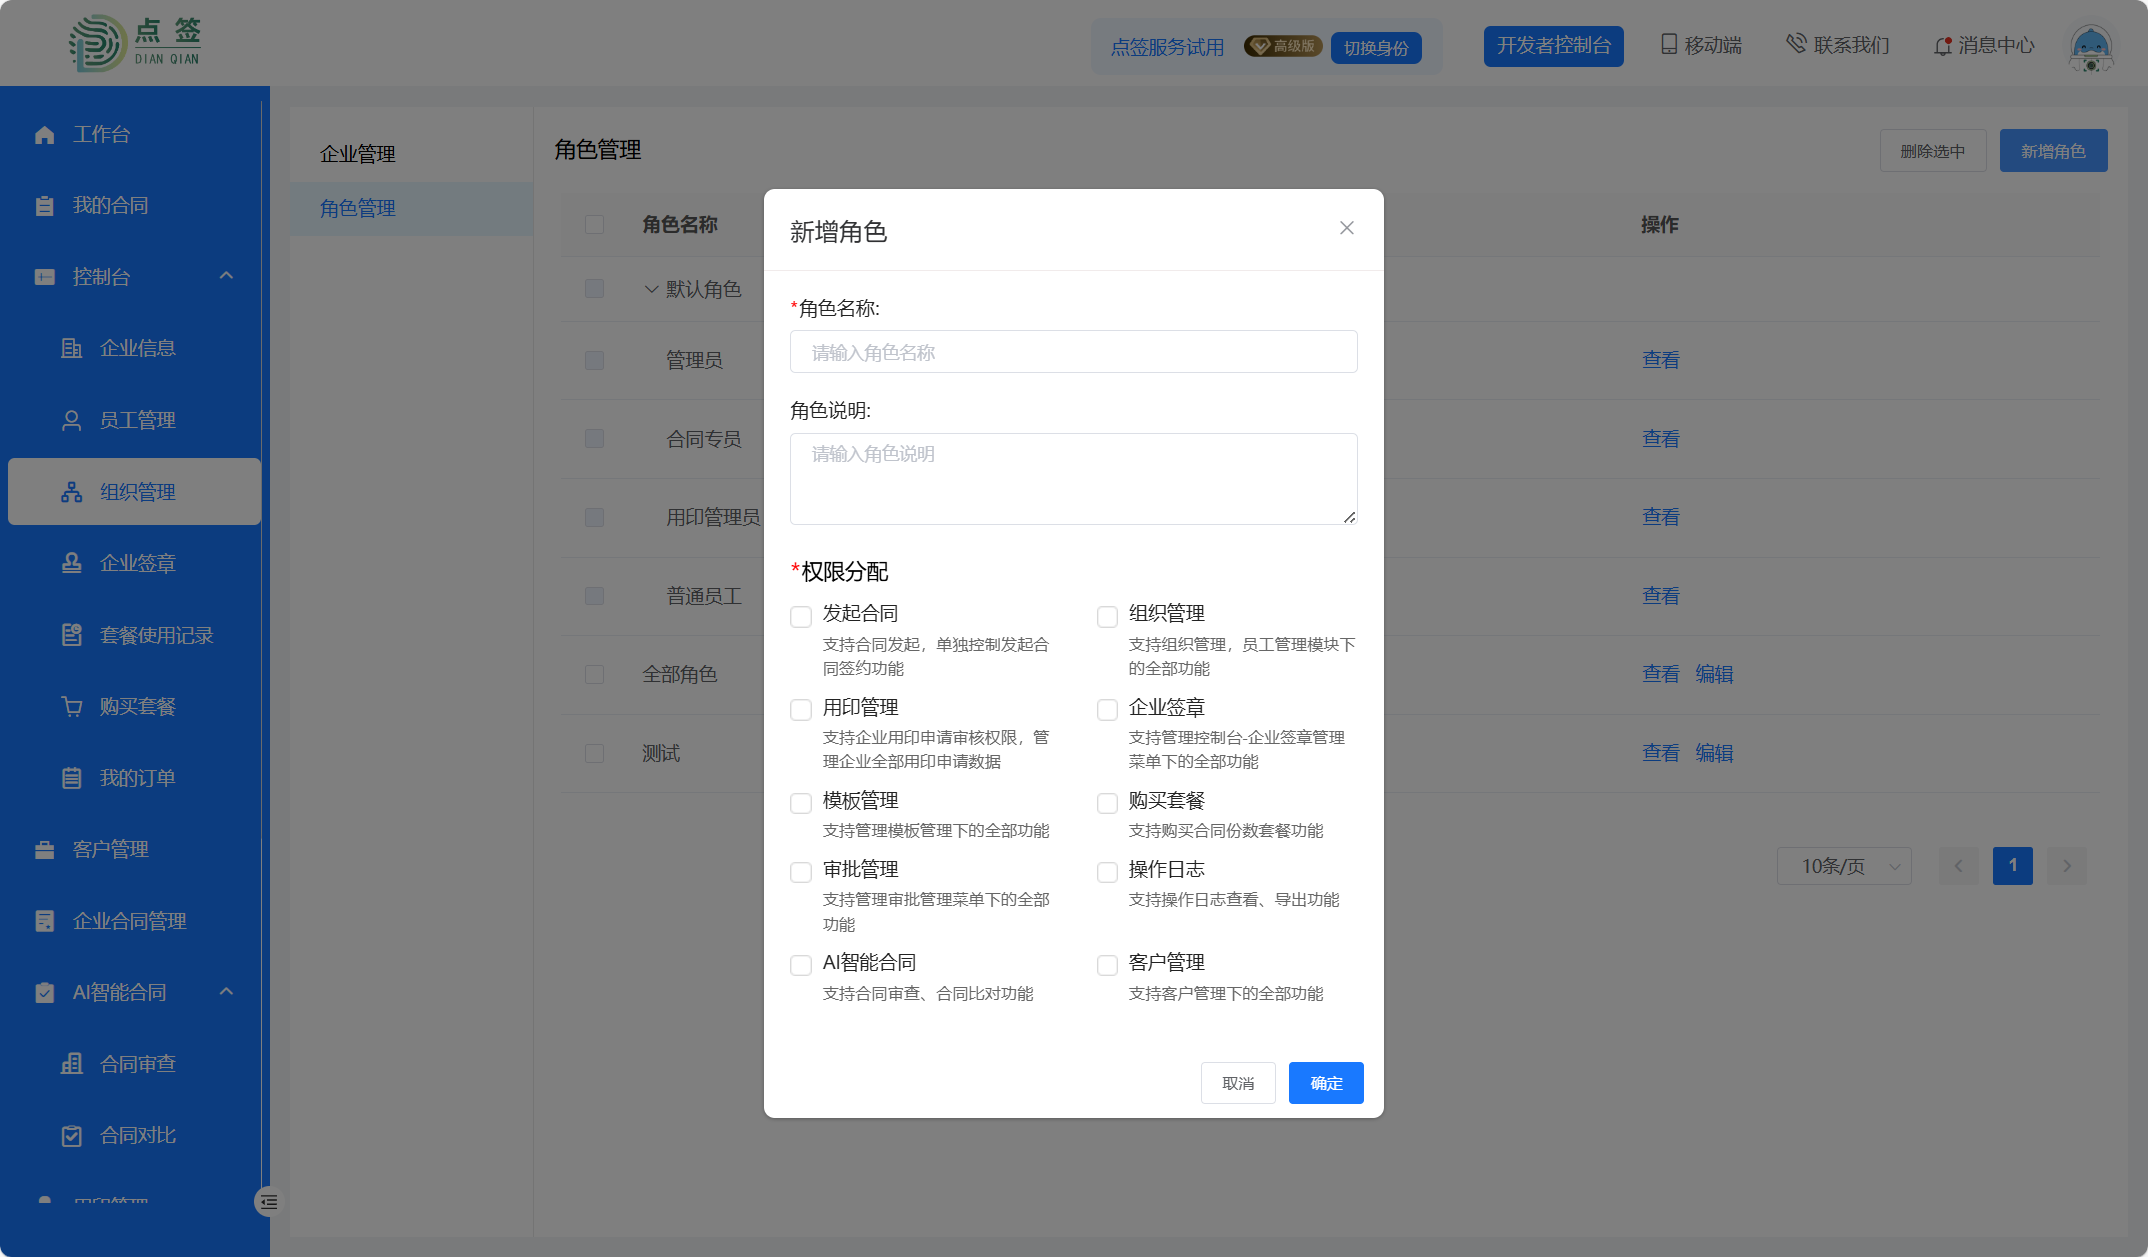Image resolution: width=2148 pixels, height=1257 pixels.
Task: Click the 高级版 diamond badge
Action: click(1283, 46)
